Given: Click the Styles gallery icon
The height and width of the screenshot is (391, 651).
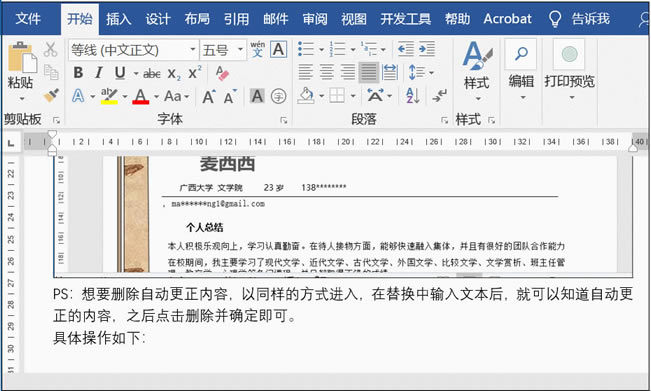Looking at the screenshot, I should click(477, 56).
